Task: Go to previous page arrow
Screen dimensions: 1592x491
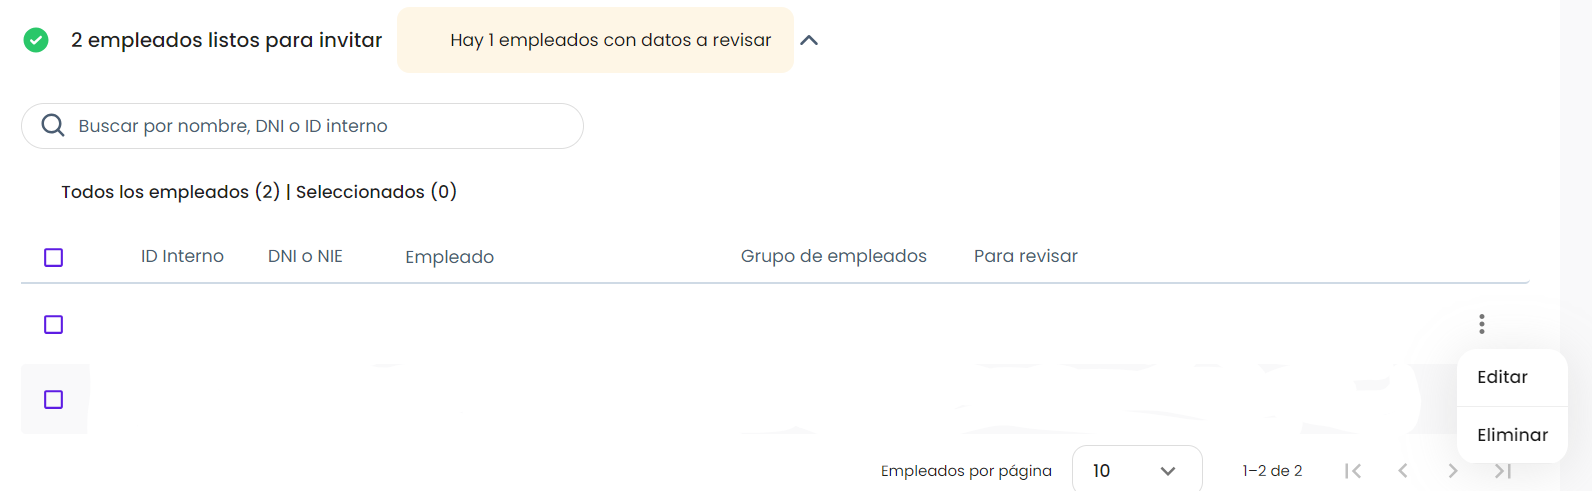Action: point(1403,471)
